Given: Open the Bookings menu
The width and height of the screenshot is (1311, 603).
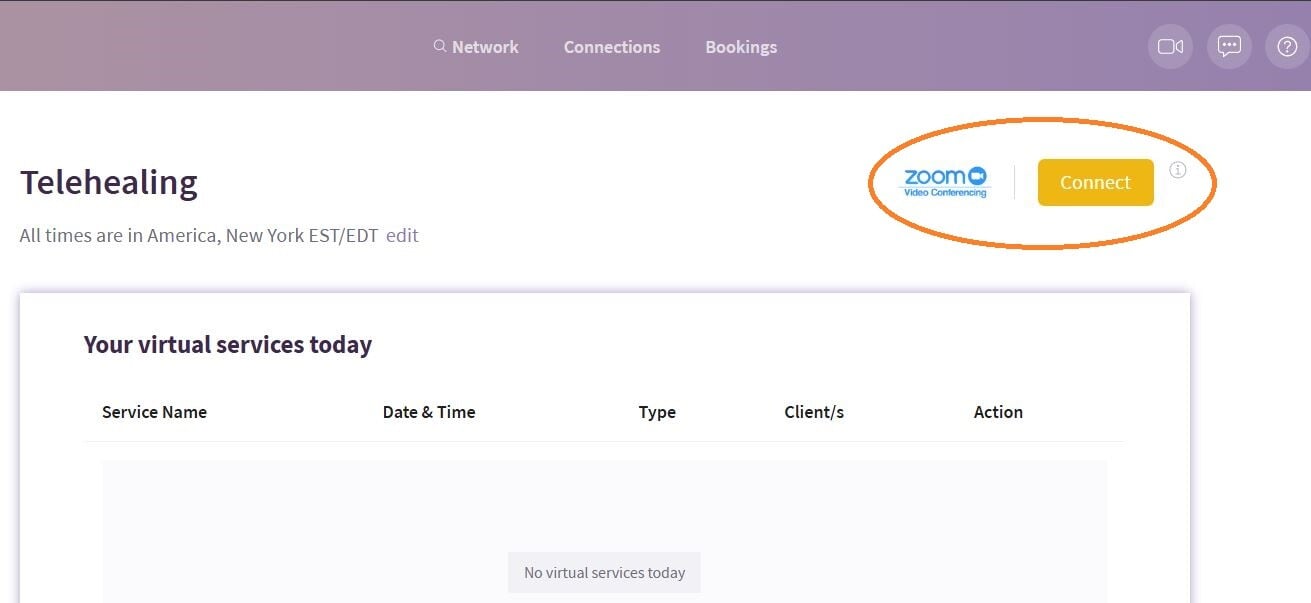Looking at the screenshot, I should pos(741,47).
